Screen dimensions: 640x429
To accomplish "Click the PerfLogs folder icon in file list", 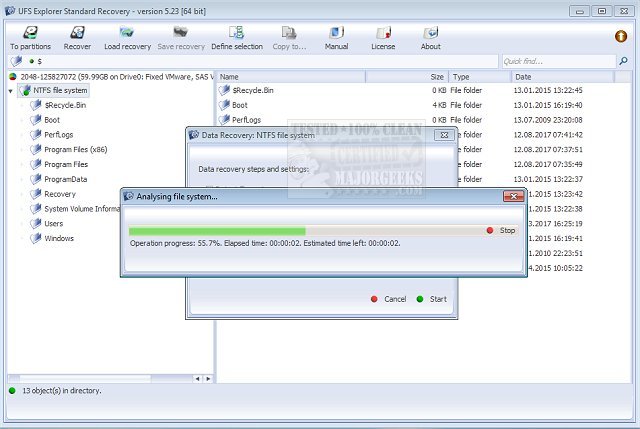I will coord(224,120).
